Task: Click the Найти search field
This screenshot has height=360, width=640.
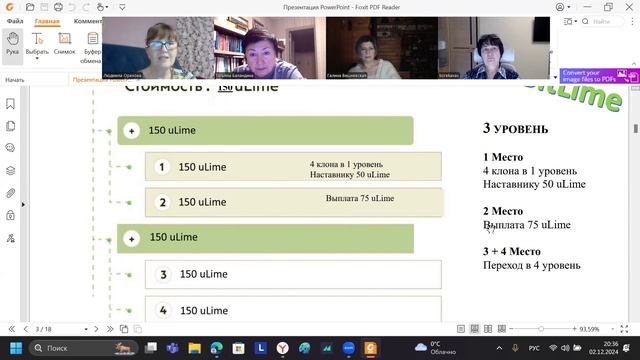Action: click(x=602, y=21)
